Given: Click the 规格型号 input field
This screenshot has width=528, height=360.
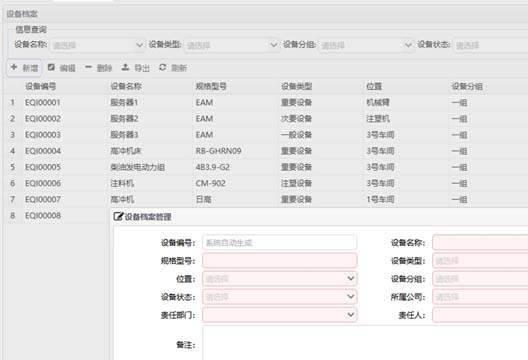Looking at the screenshot, I should [x=279, y=261].
